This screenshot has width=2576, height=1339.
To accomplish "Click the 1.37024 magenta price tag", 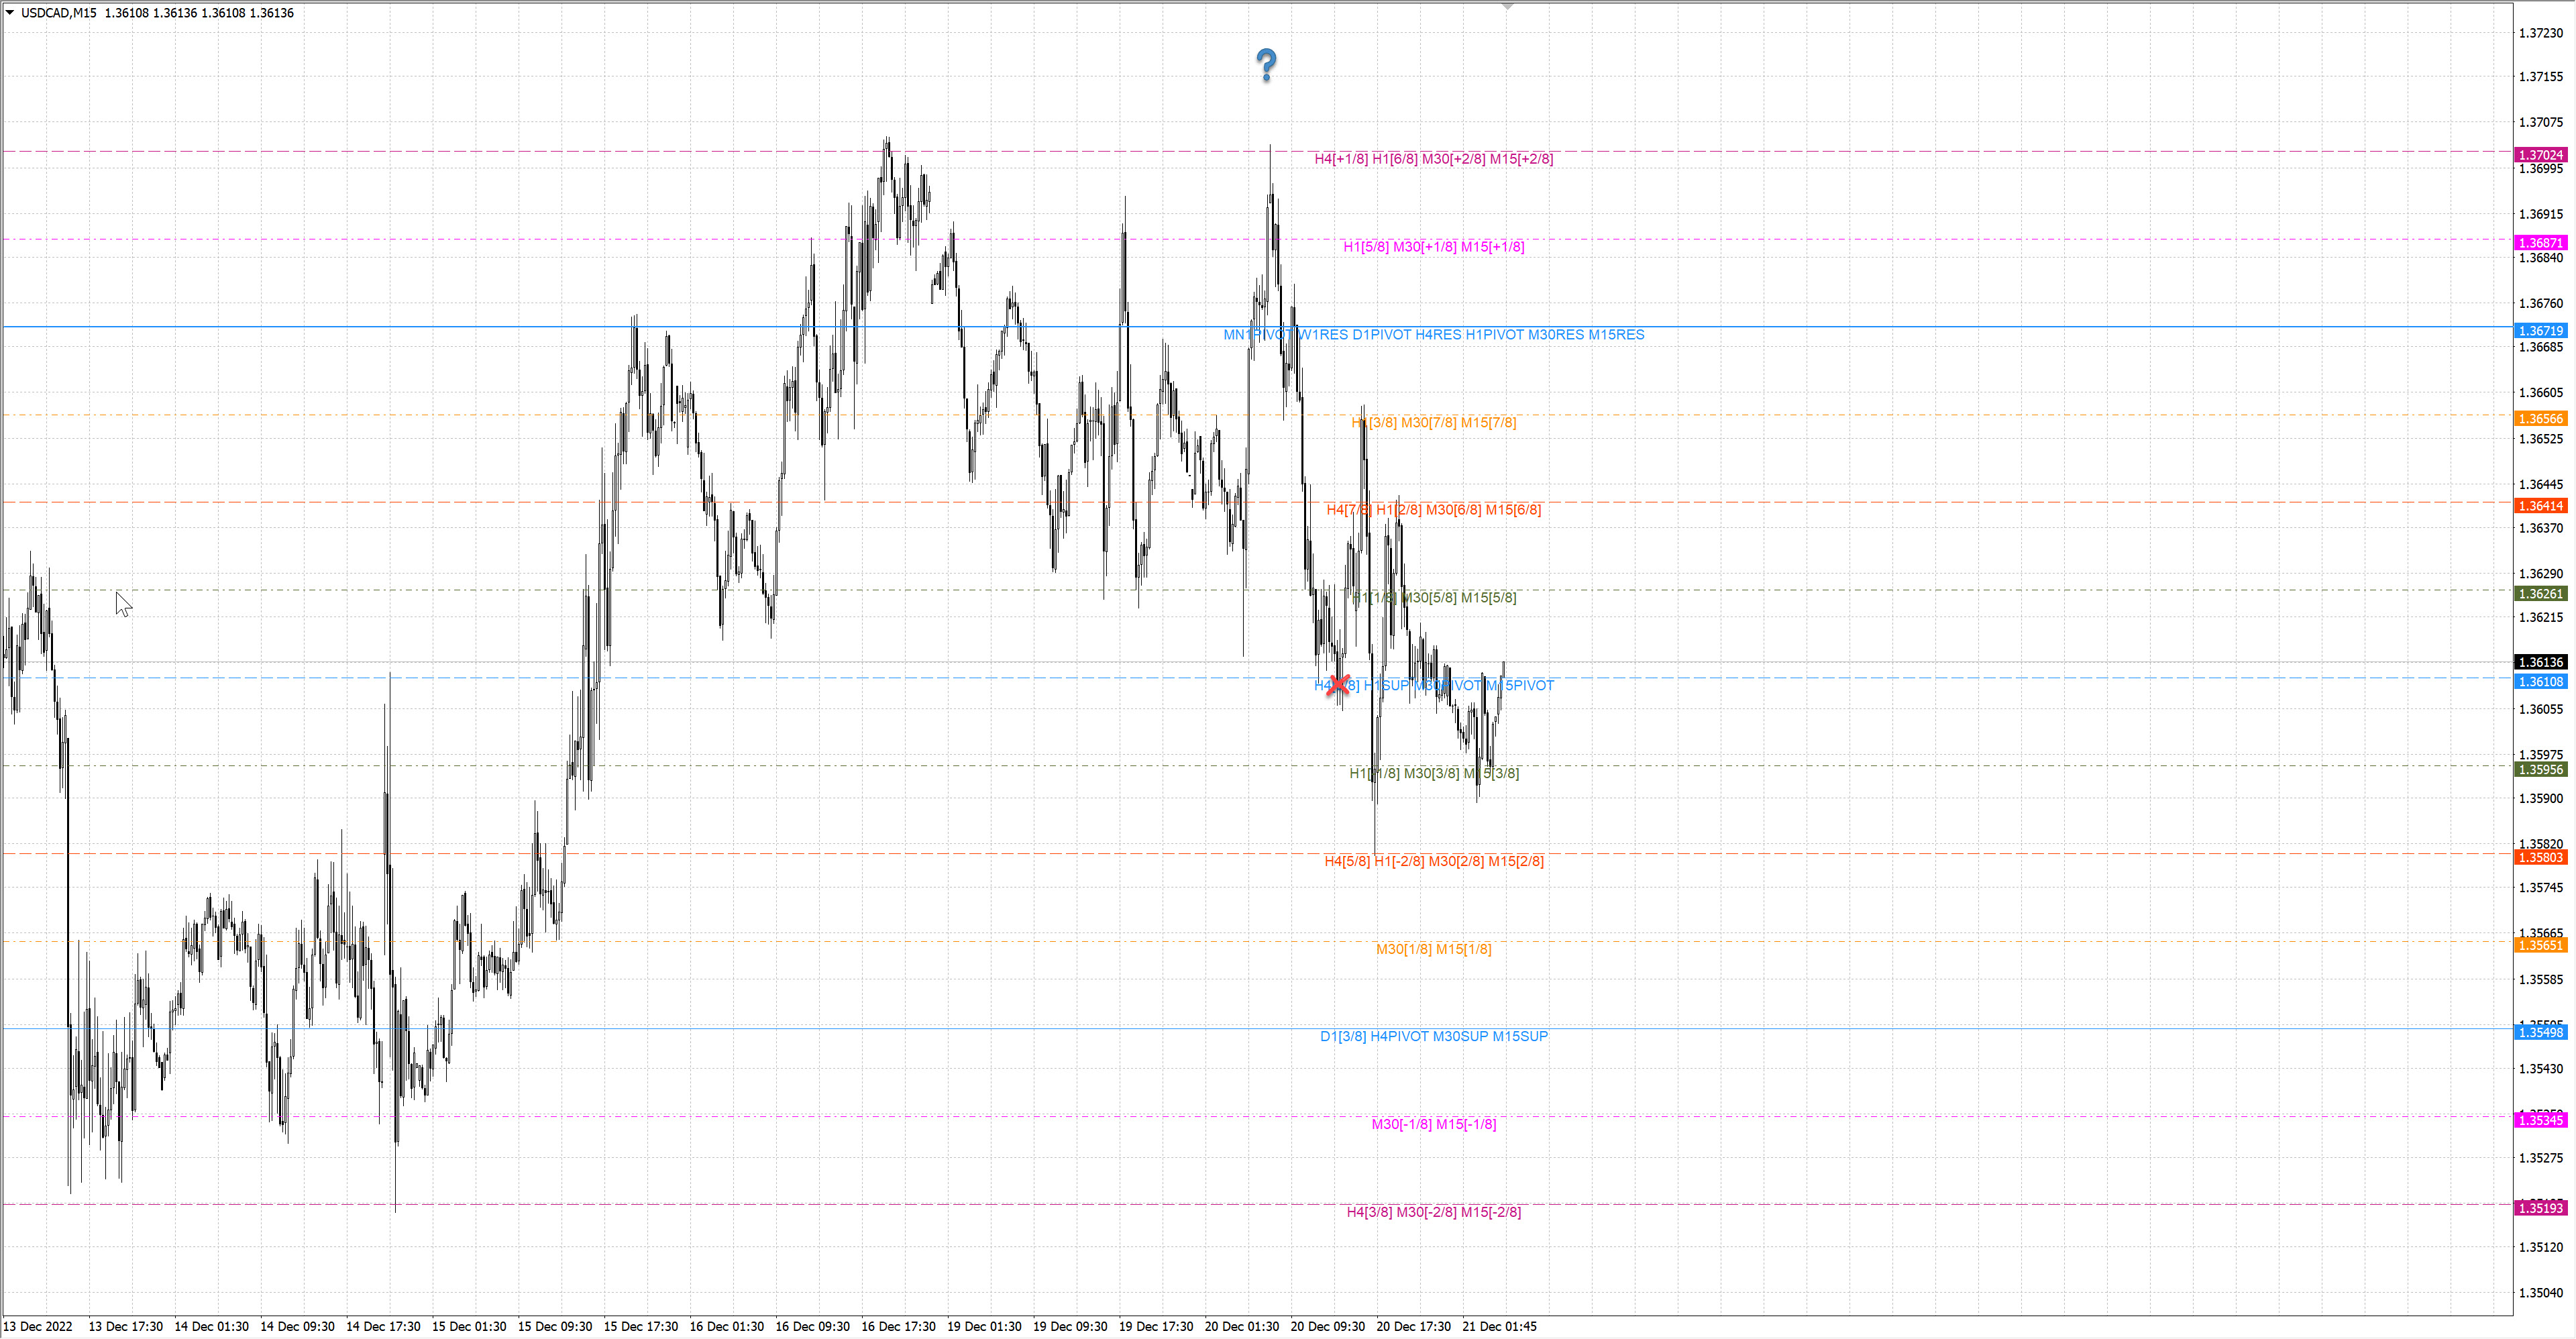I will [x=2540, y=155].
